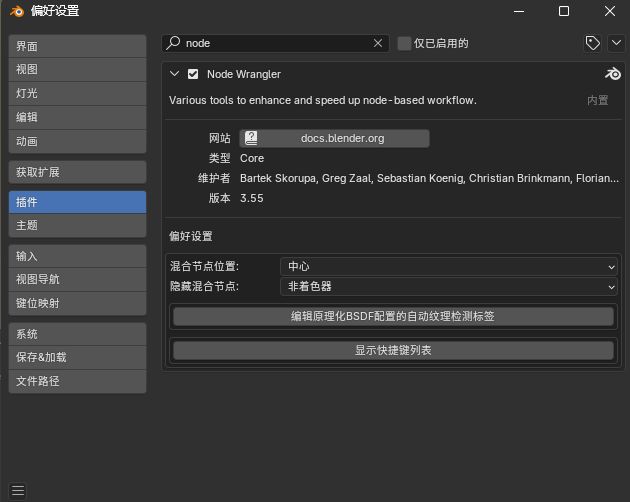The image size is (630, 502).
Task: Click the documentation help icon
Action: (x=251, y=138)
